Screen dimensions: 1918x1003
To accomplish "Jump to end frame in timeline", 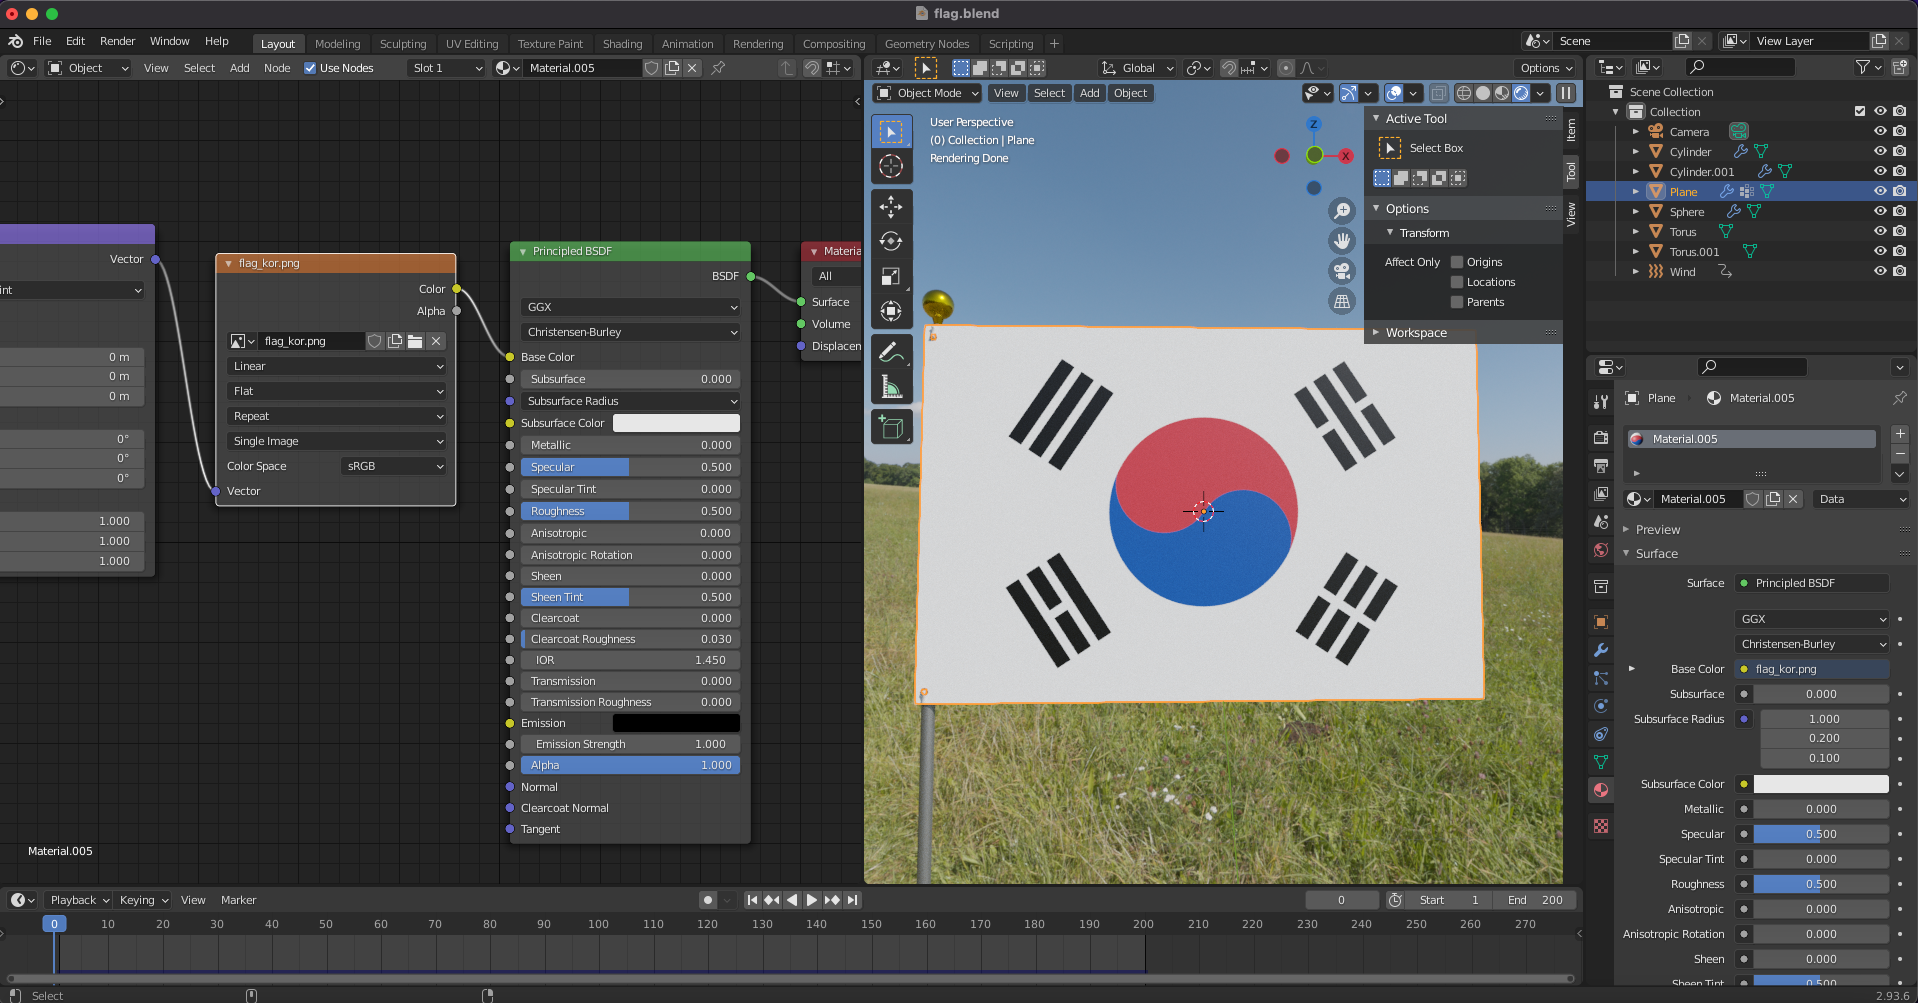I will tap(853, 900).
